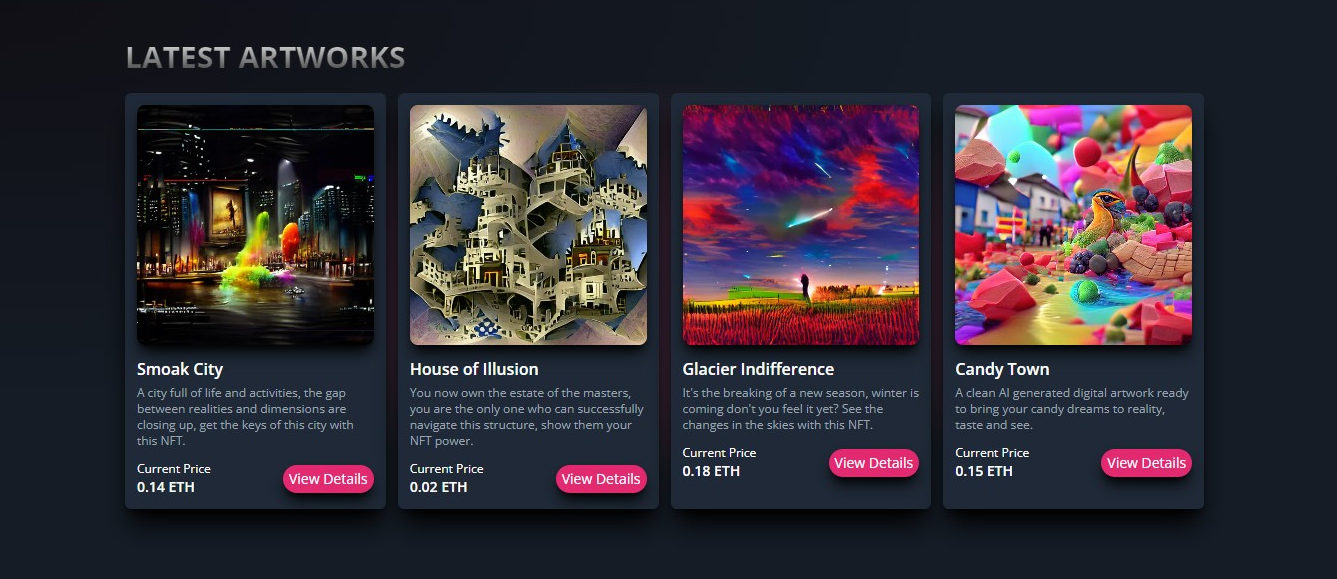Click the Latest Artworks heading
This screenshot has width=1337, height=579.
point(265,57)
